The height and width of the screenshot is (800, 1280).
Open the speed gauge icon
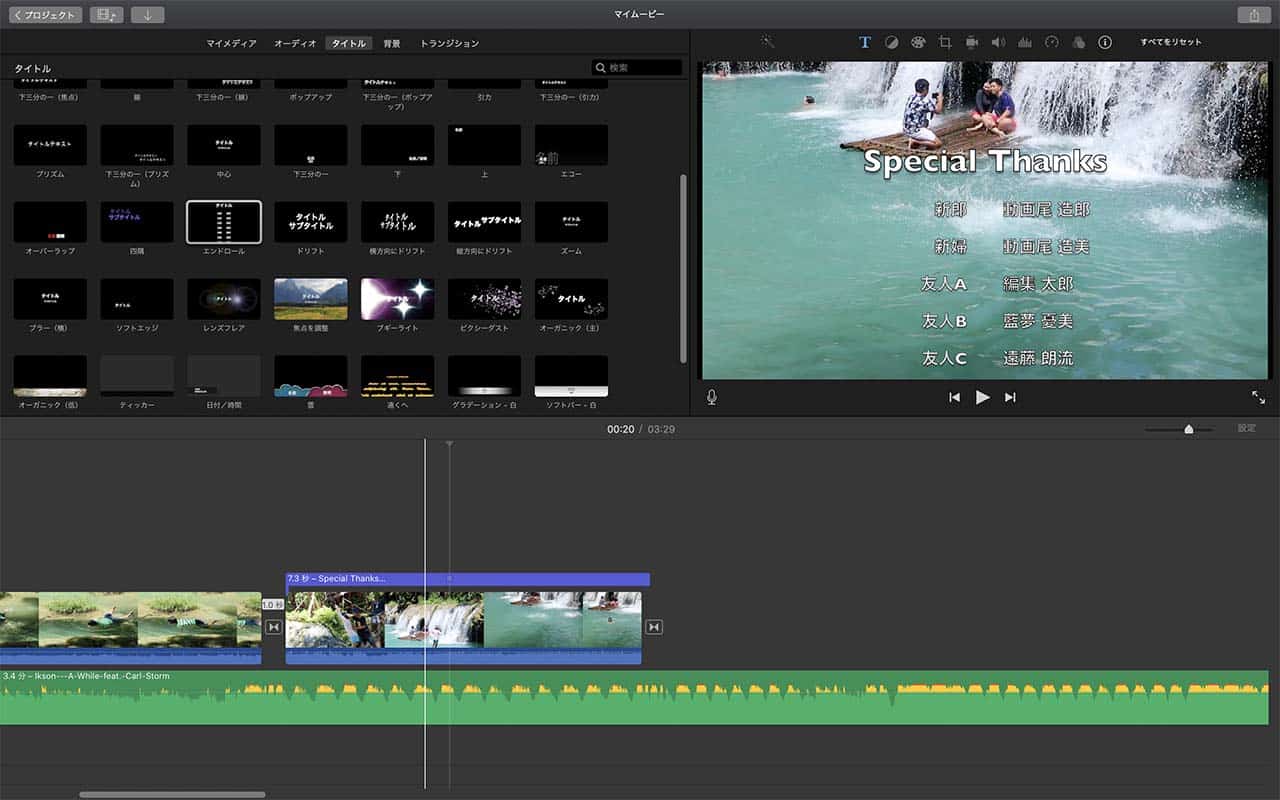1051,42
